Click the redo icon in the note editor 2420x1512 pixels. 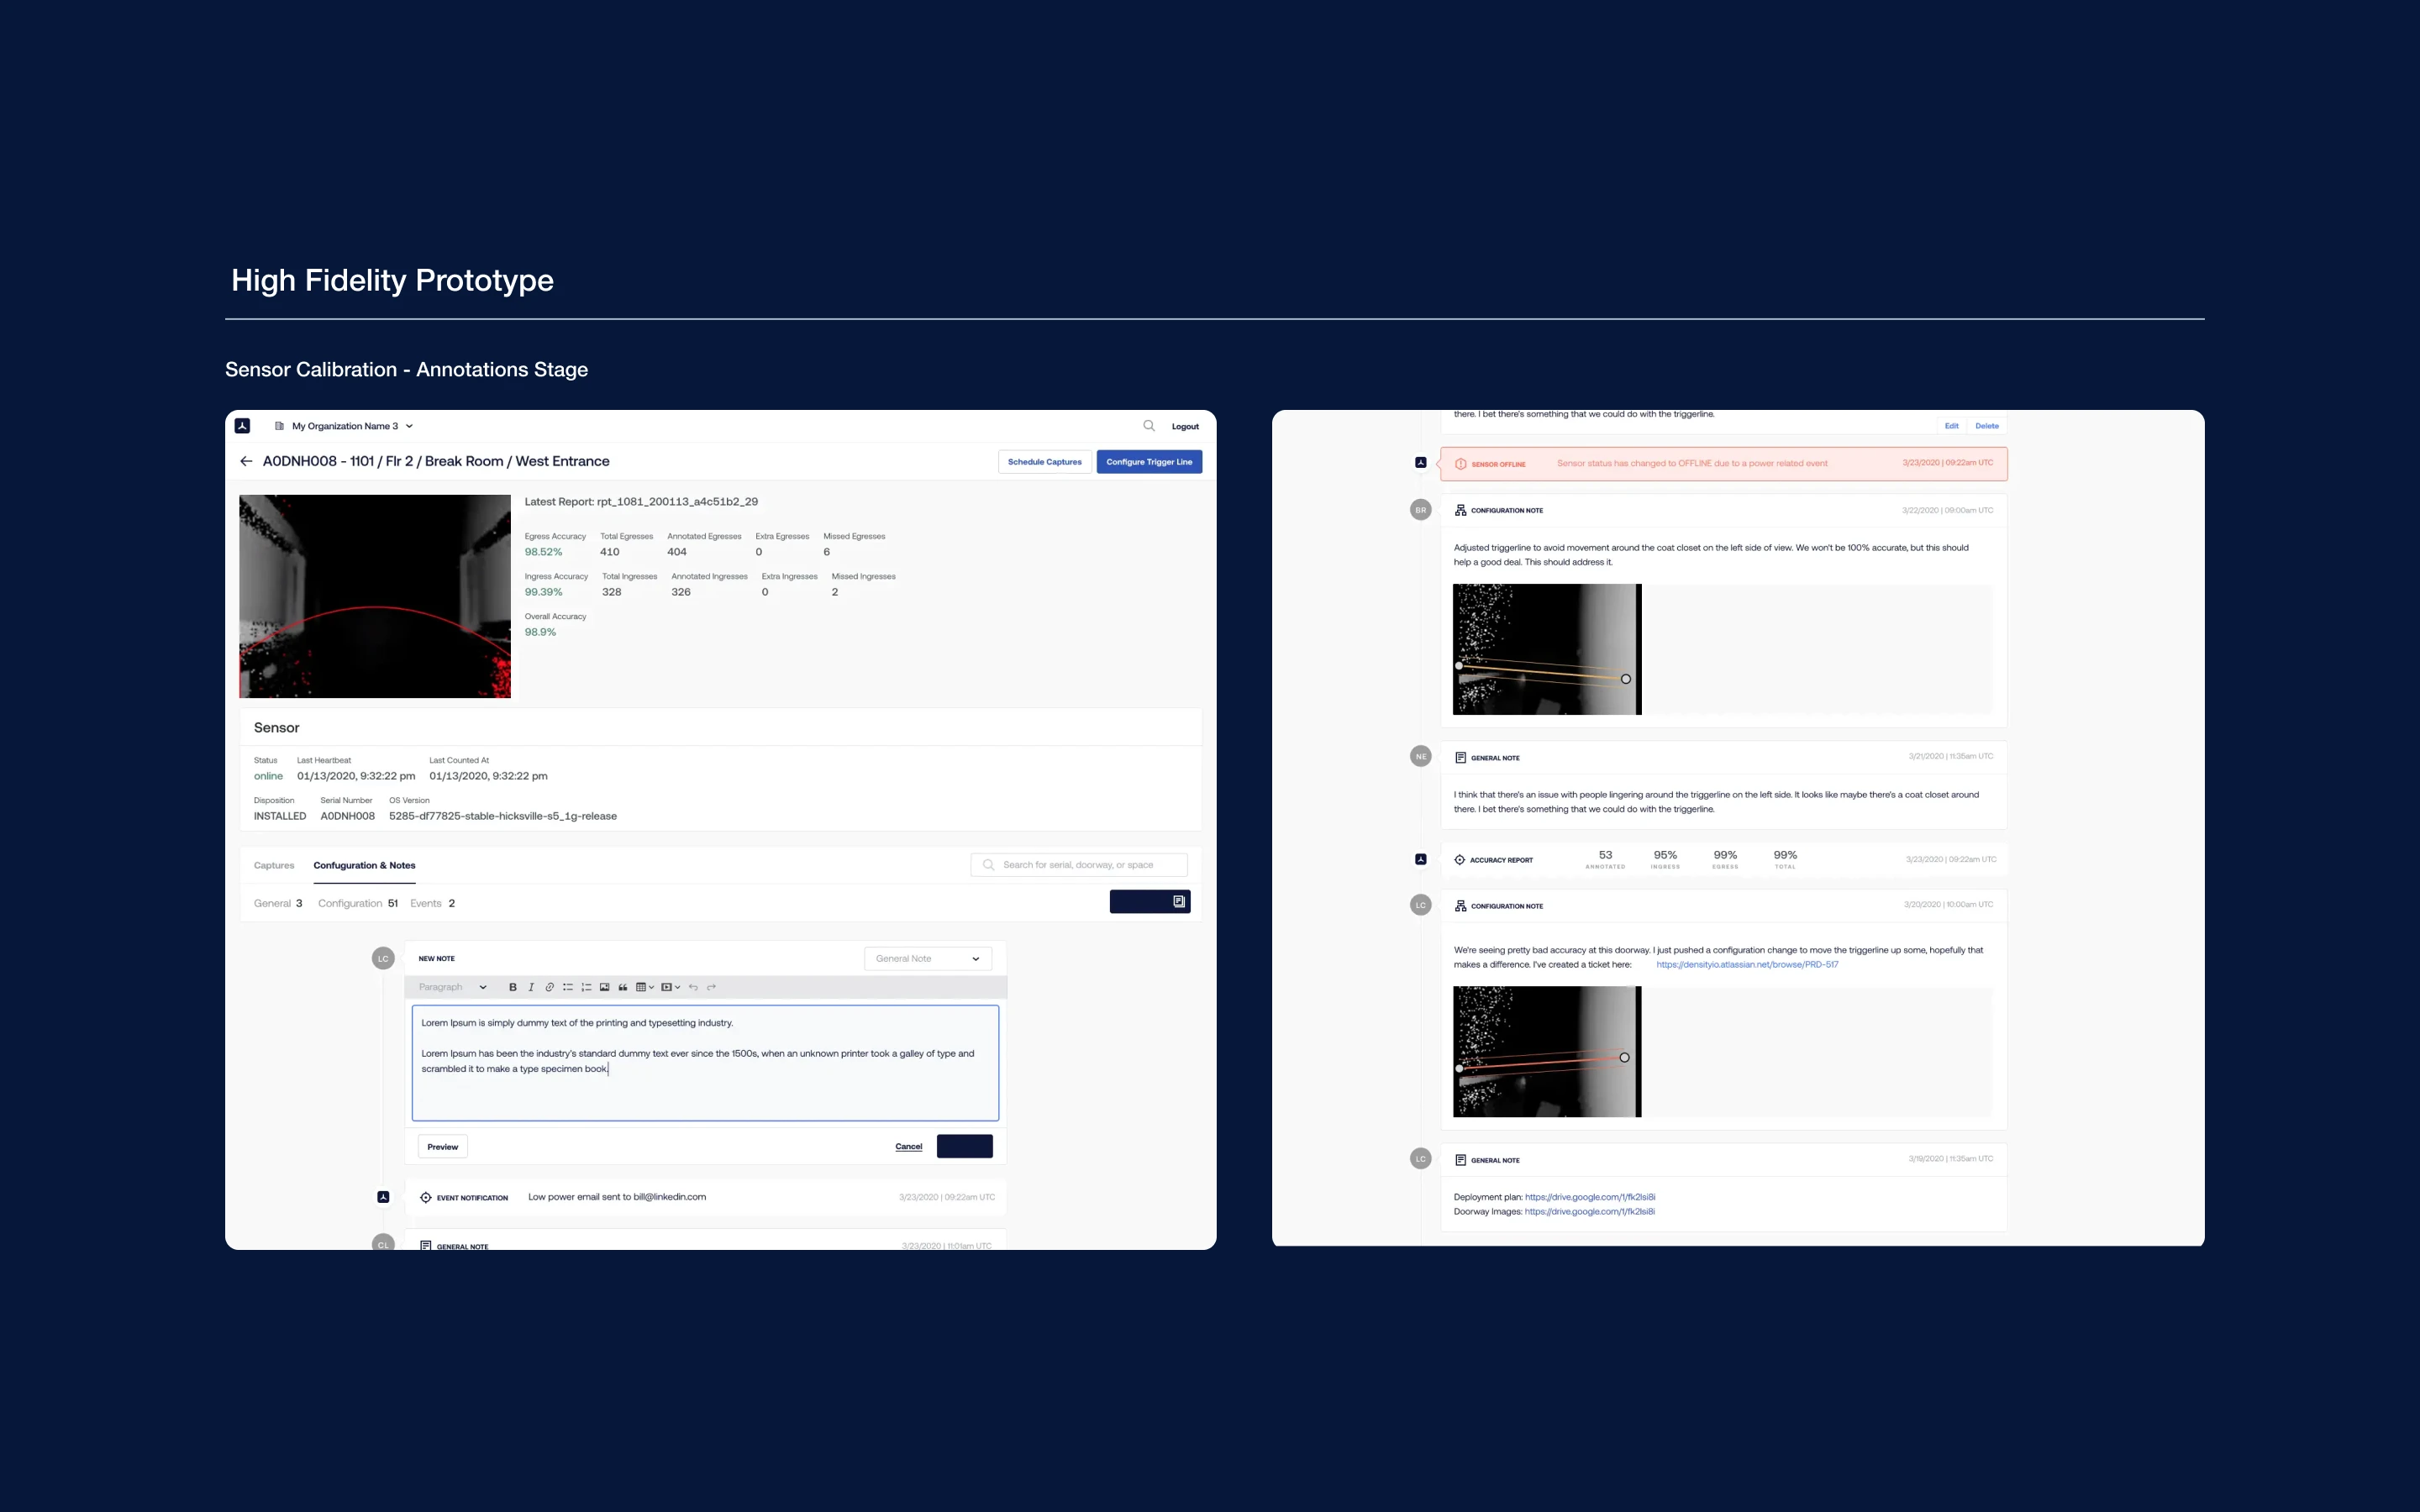tap(713, 987)
